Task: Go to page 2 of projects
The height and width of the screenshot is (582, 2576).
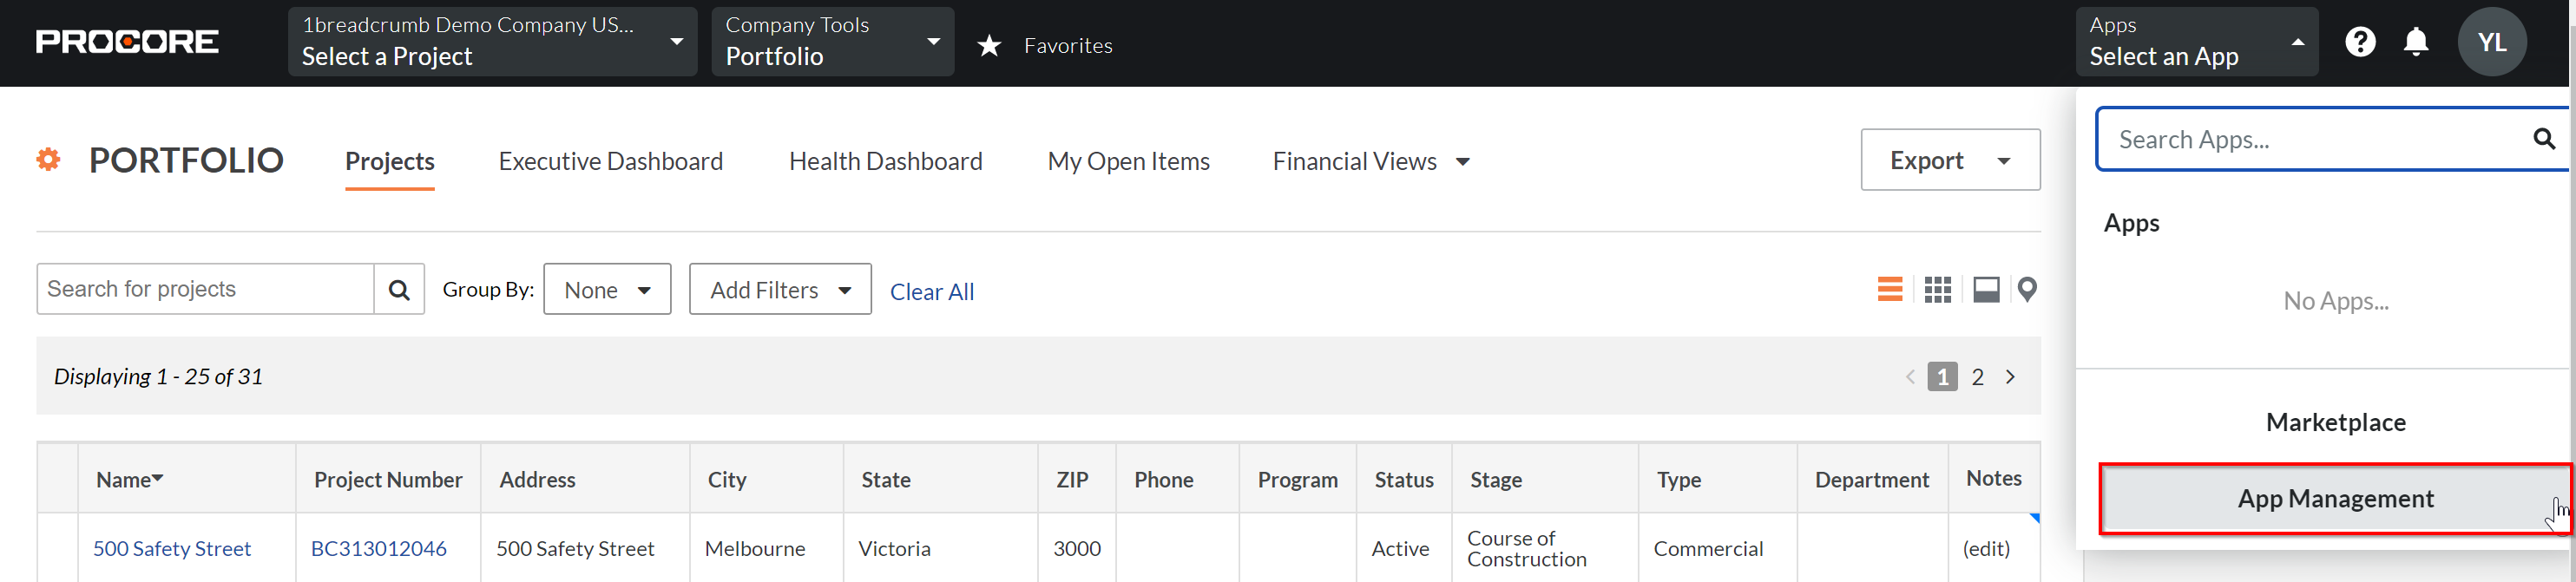Action: [x=1977, y=377]
